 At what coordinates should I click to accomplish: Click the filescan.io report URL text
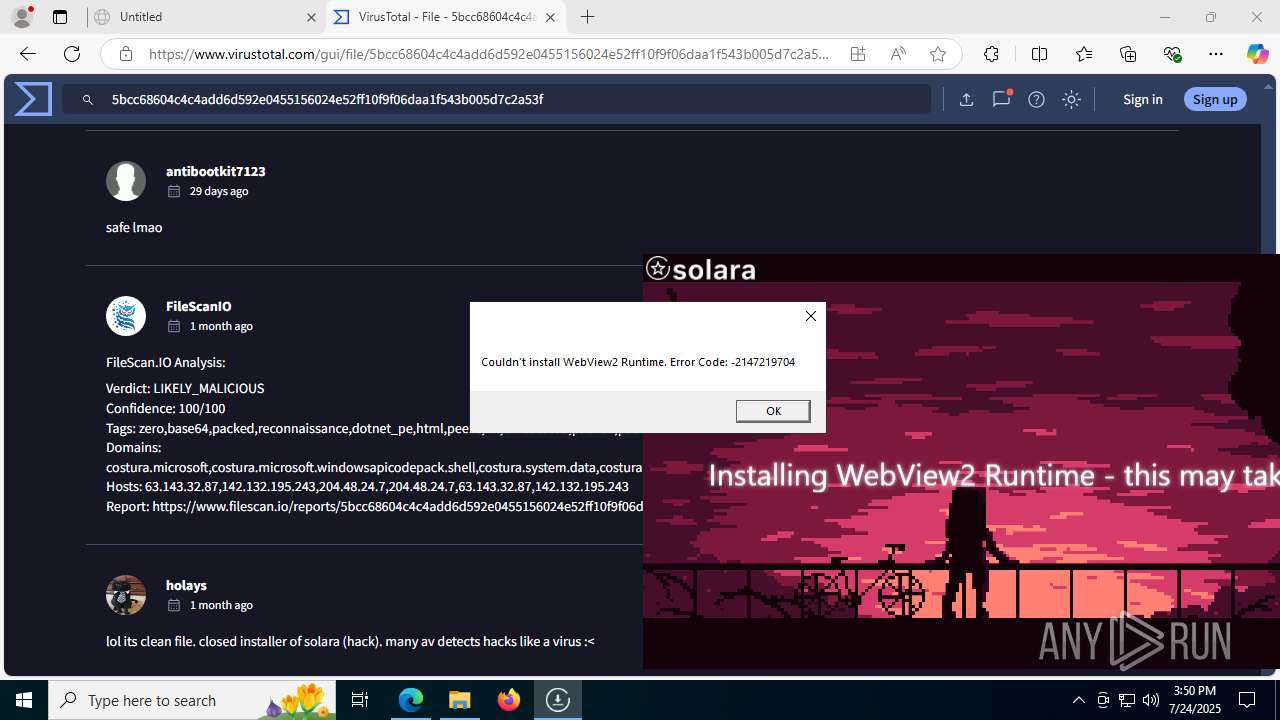tap(397, 507)
